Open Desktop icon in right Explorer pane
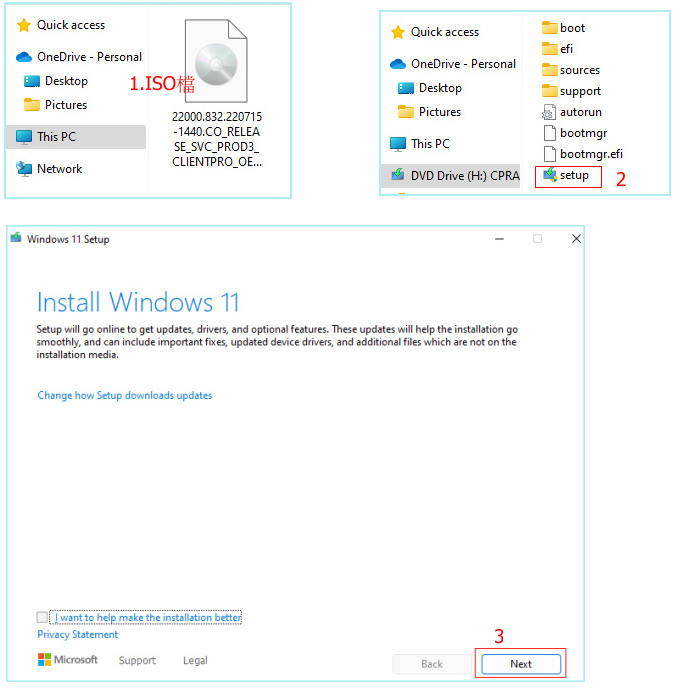The width and height of the screenshot is (676, 690). click(x=406, y=88)
